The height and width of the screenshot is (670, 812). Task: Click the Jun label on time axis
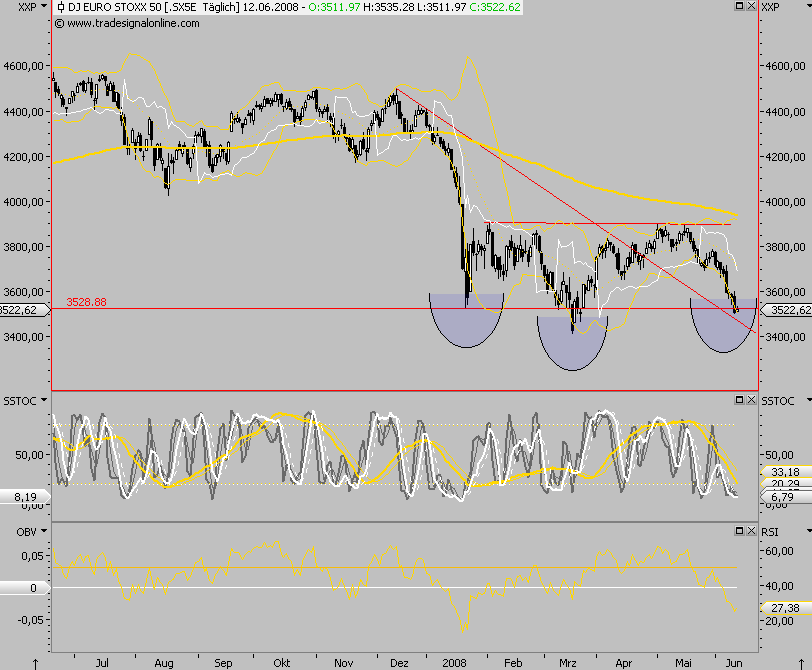click(734, 663)
